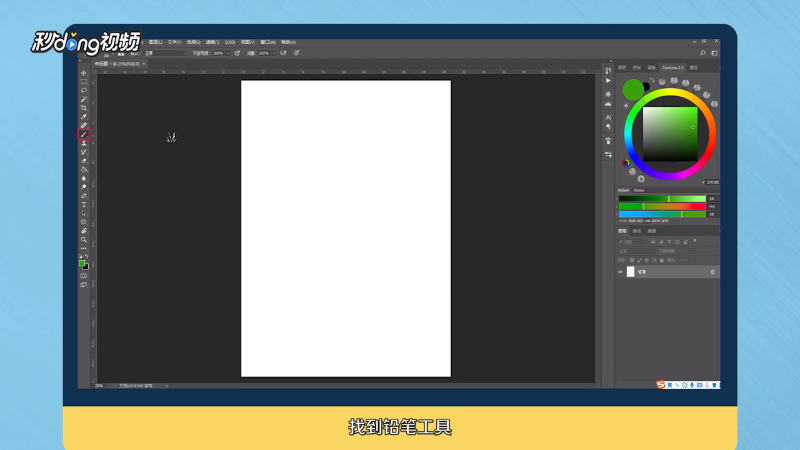Click the Sogou input method icon

tap(661, 385)
